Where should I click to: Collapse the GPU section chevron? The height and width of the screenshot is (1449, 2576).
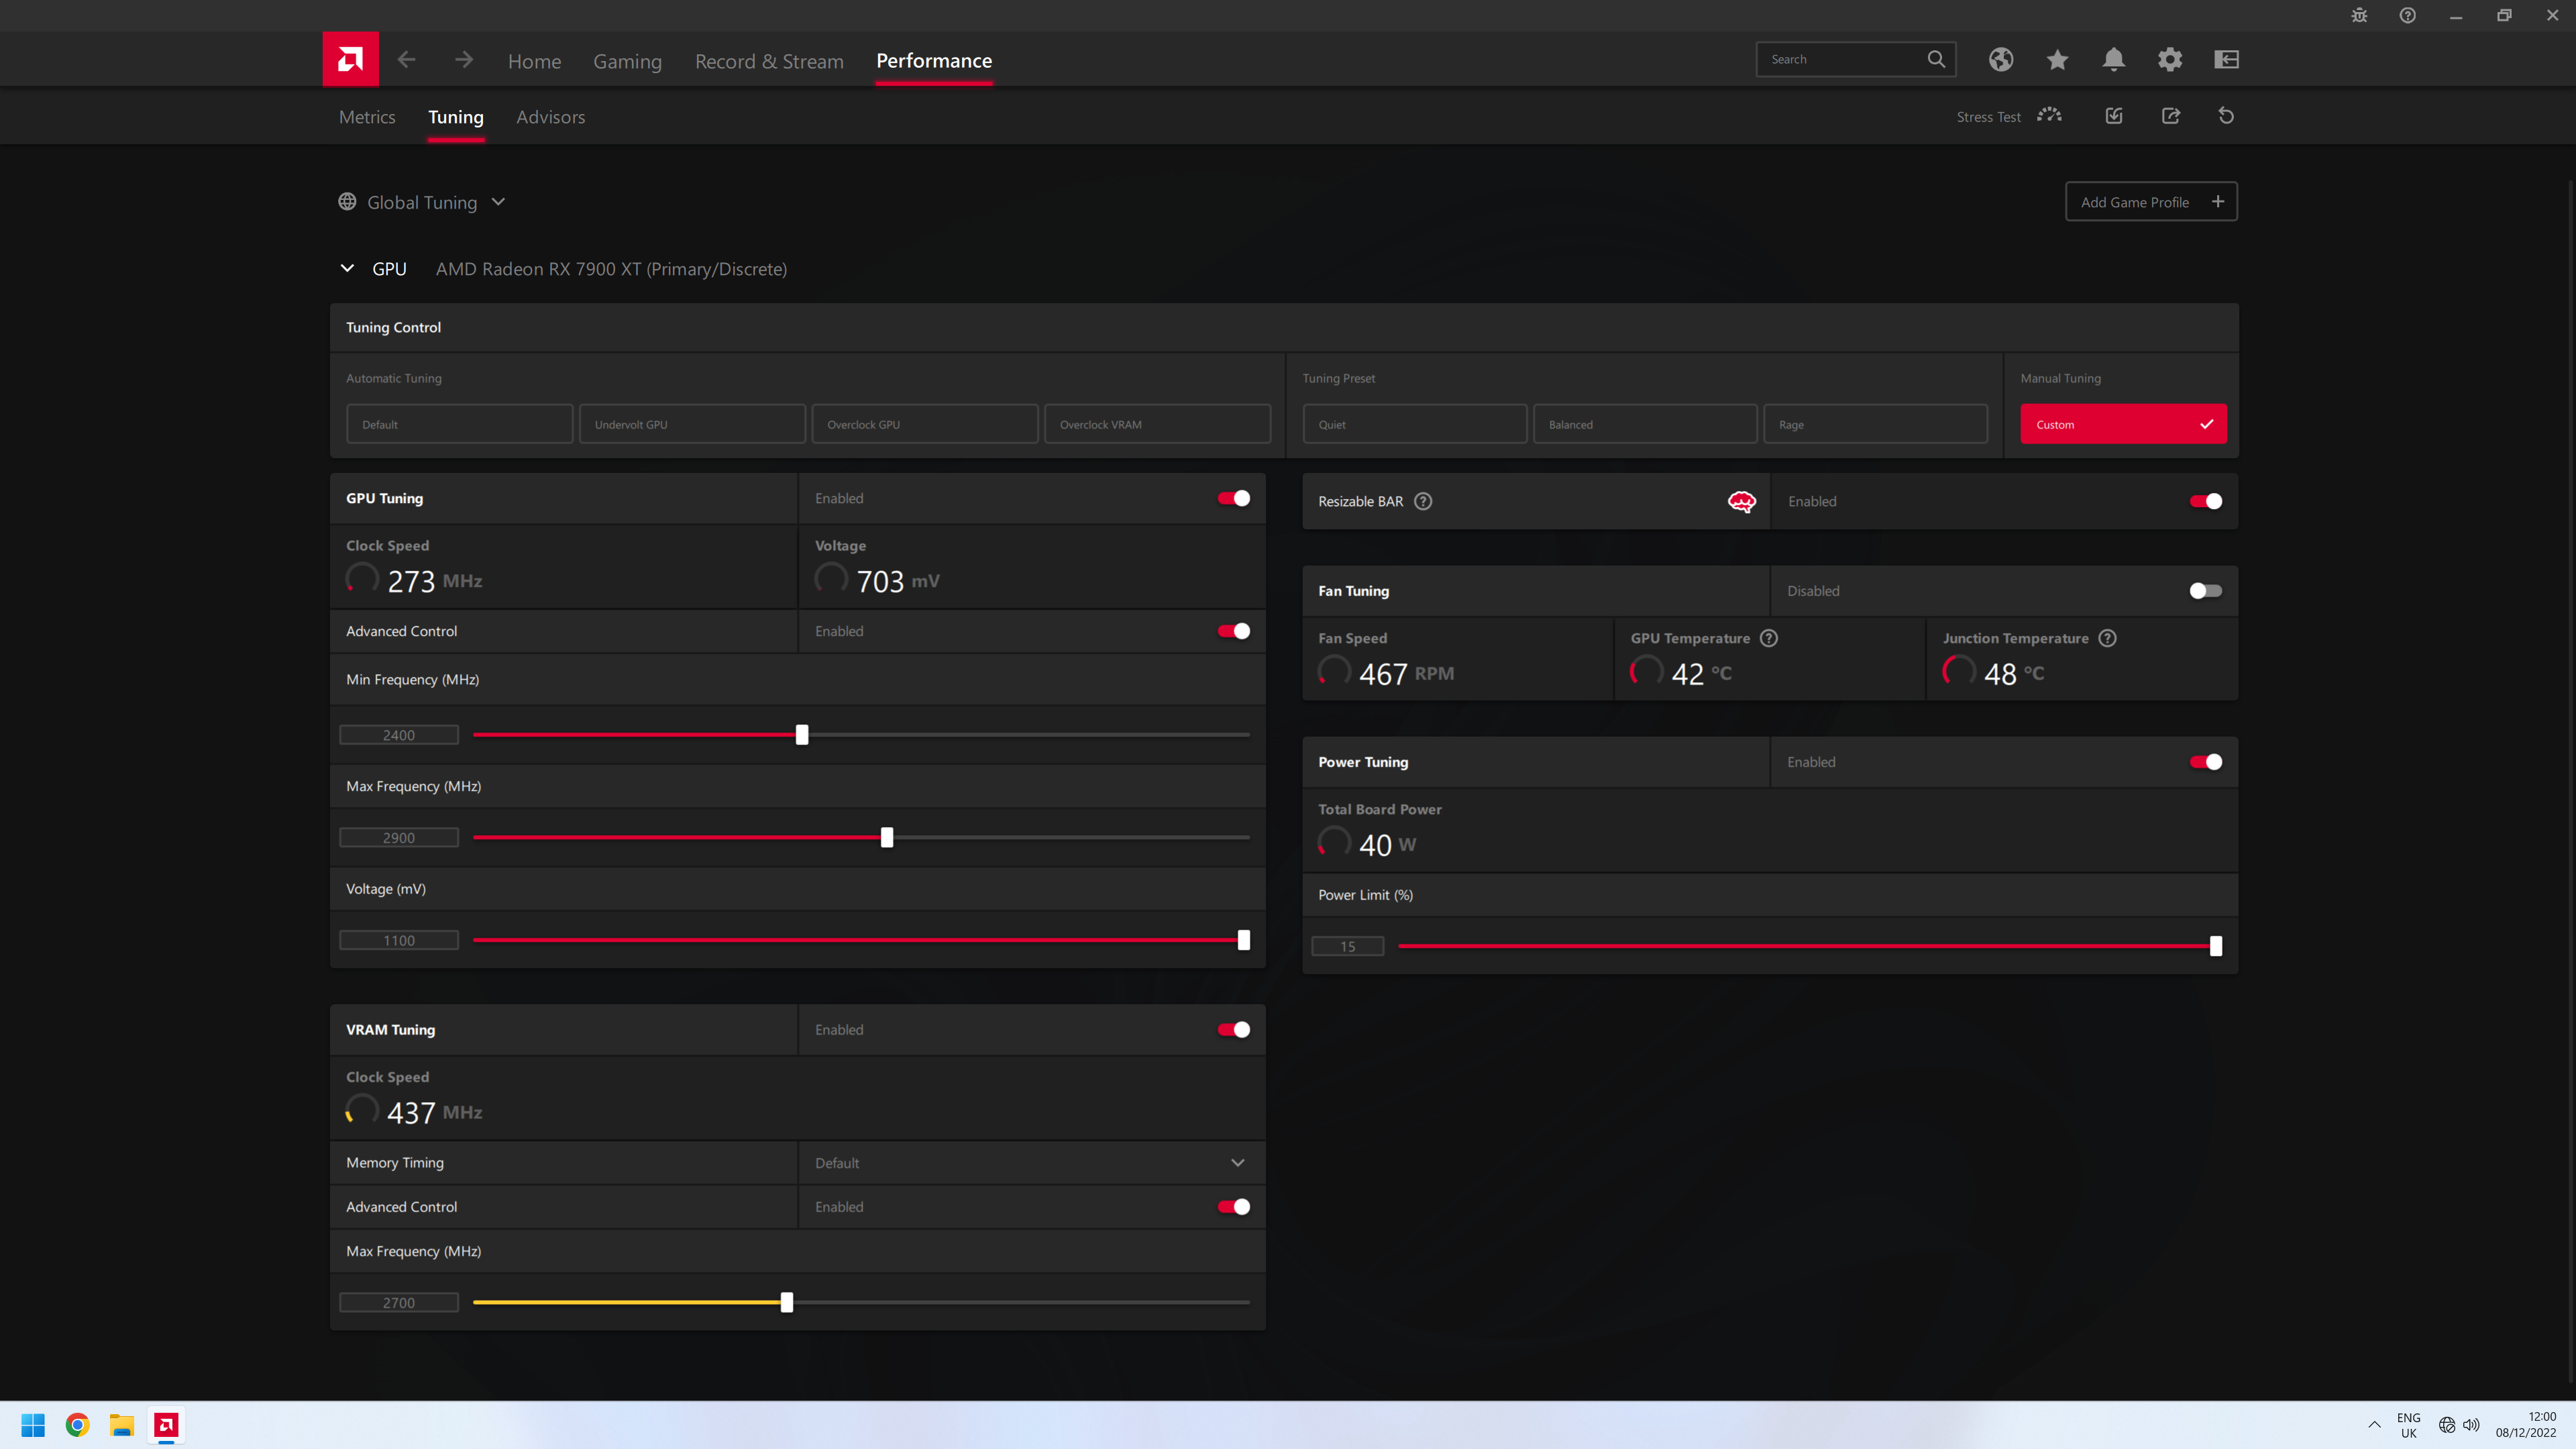(x=347, y=268)
